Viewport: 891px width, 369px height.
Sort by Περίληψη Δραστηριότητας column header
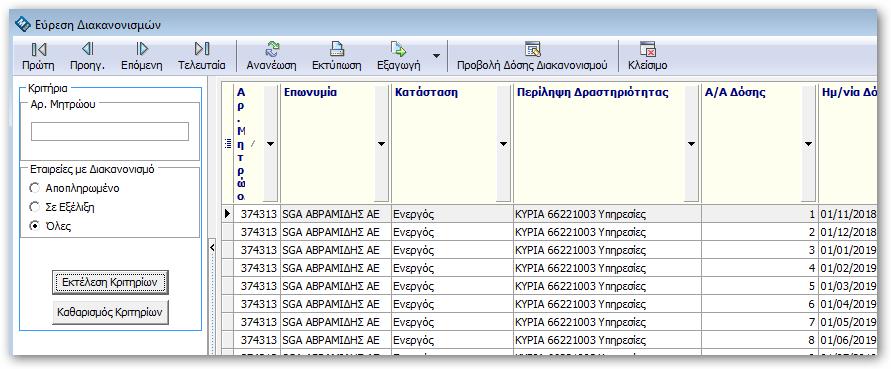click(x=593, y=93)
